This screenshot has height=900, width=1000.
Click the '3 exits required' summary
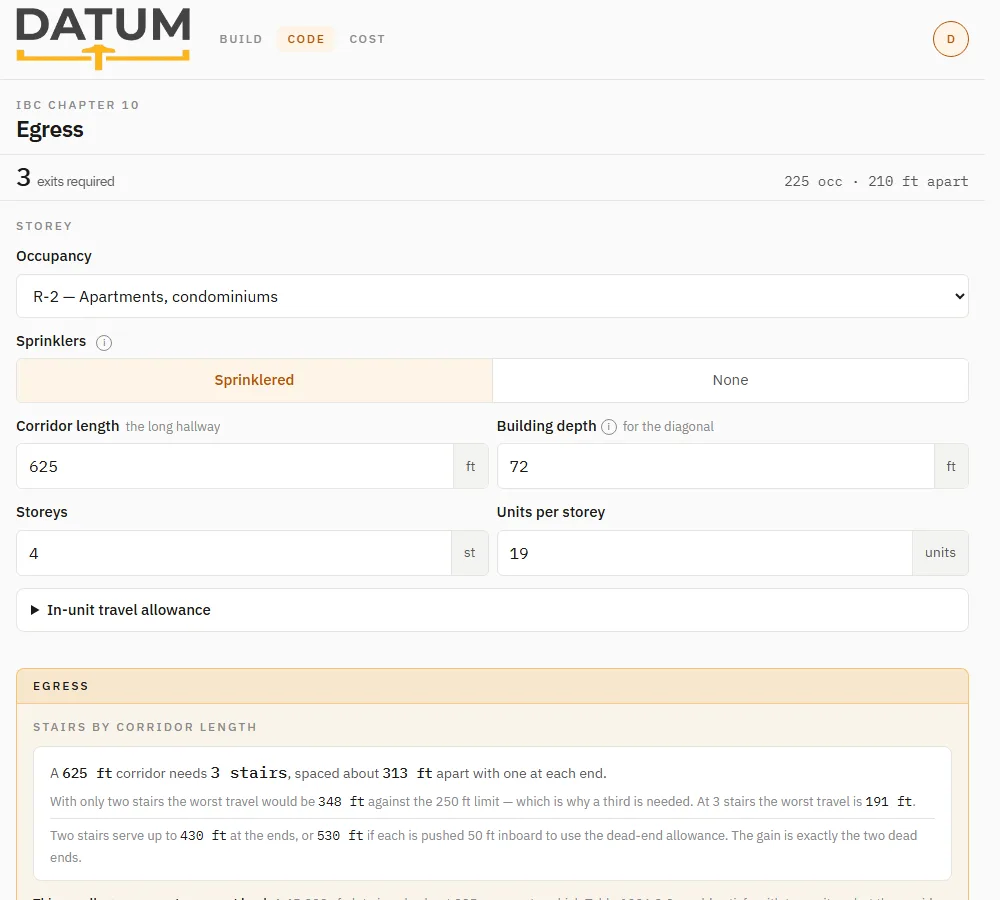tap(66, 178)
